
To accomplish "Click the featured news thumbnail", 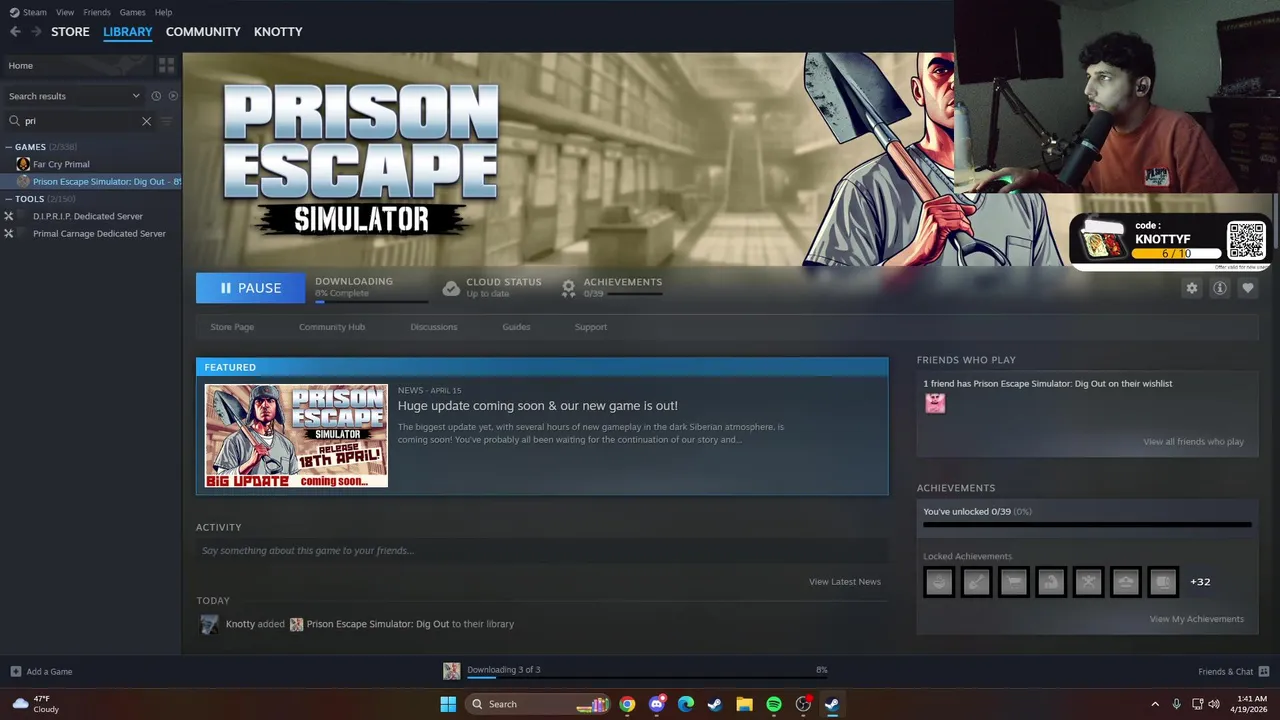I will (296, 436).
